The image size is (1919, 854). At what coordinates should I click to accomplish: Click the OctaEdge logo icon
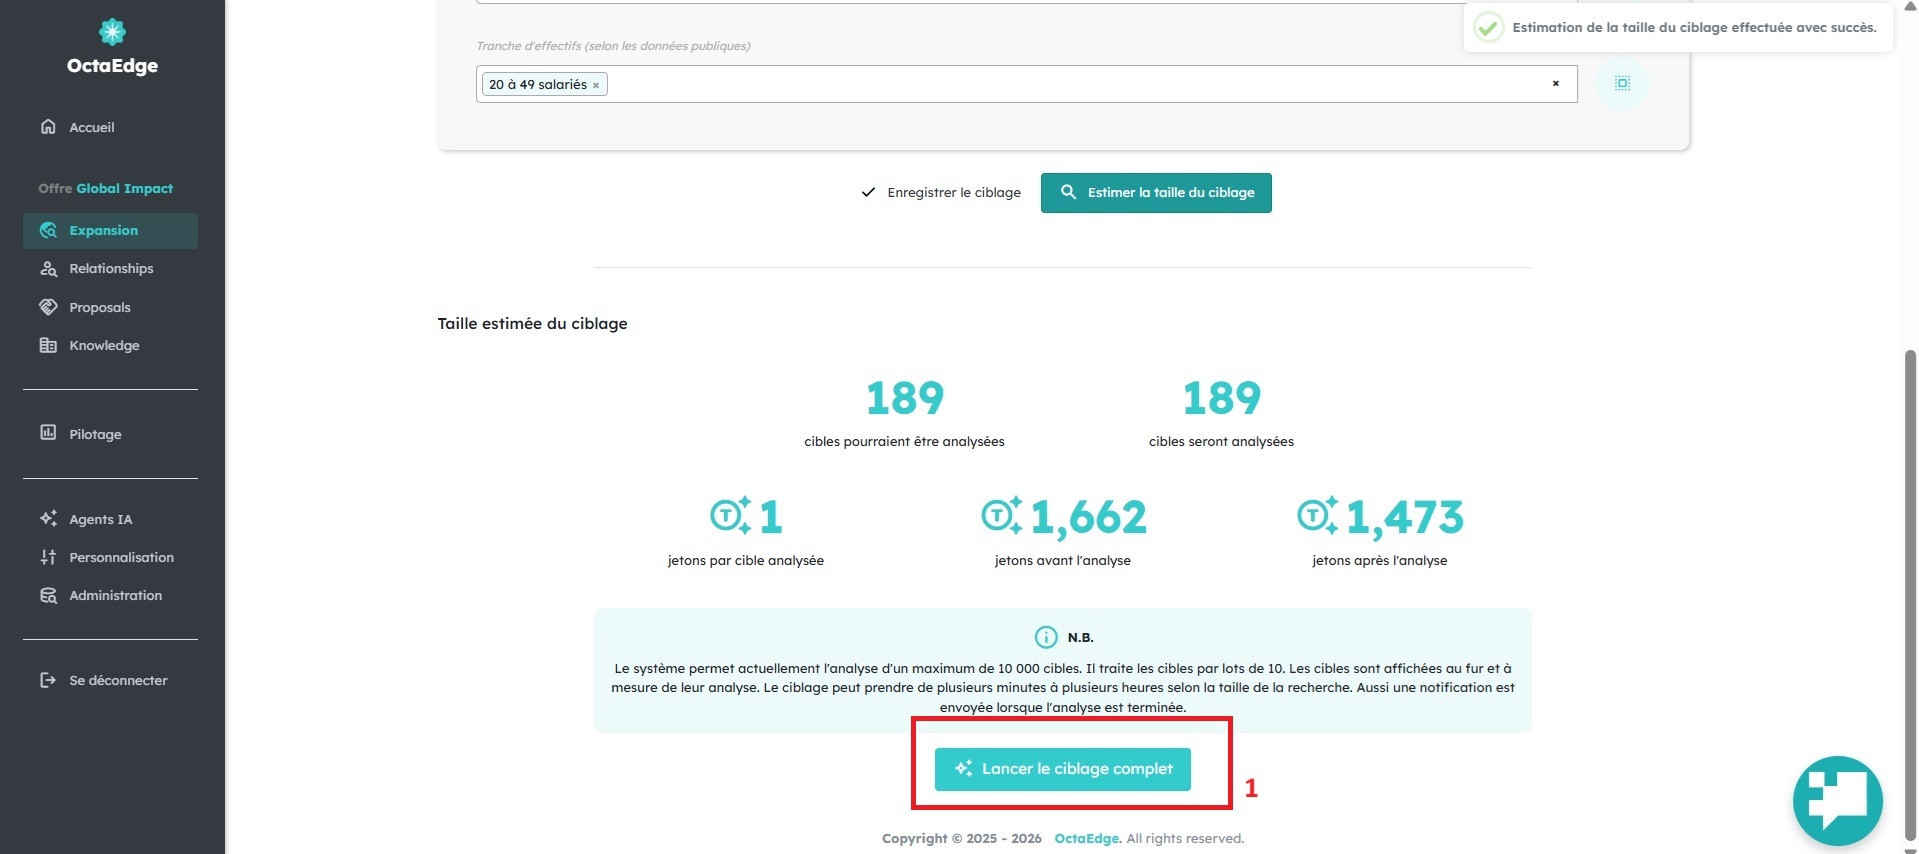pos(112,32)
